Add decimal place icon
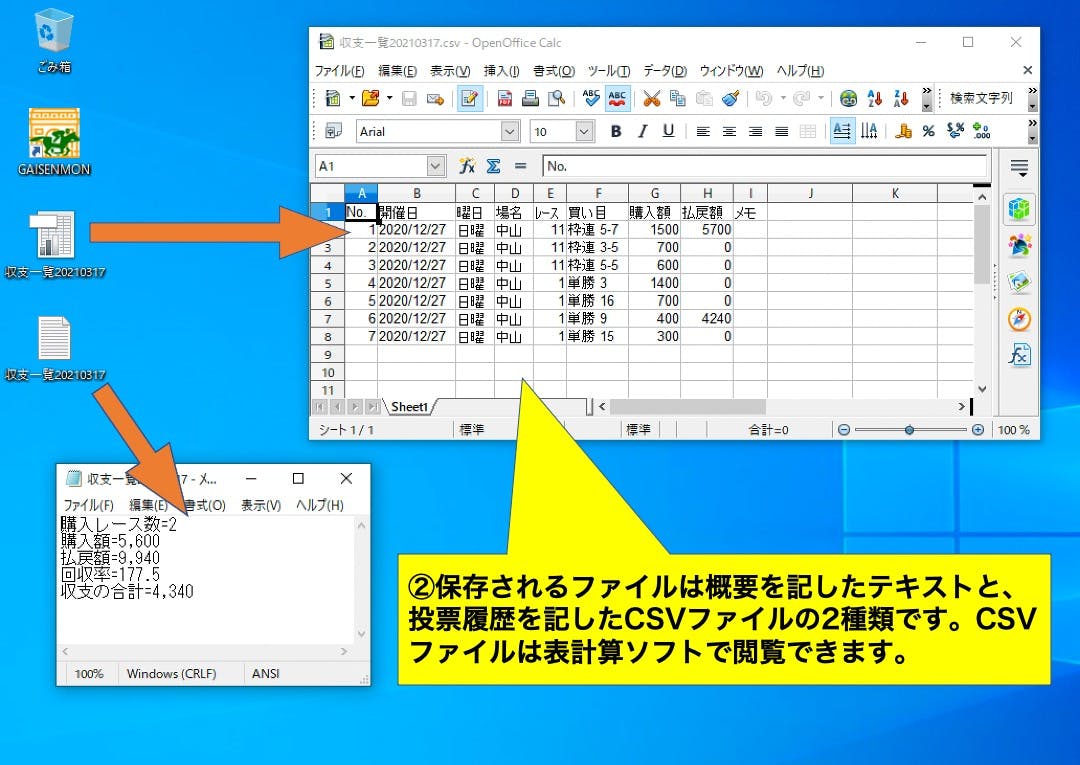 coord(981,131)
